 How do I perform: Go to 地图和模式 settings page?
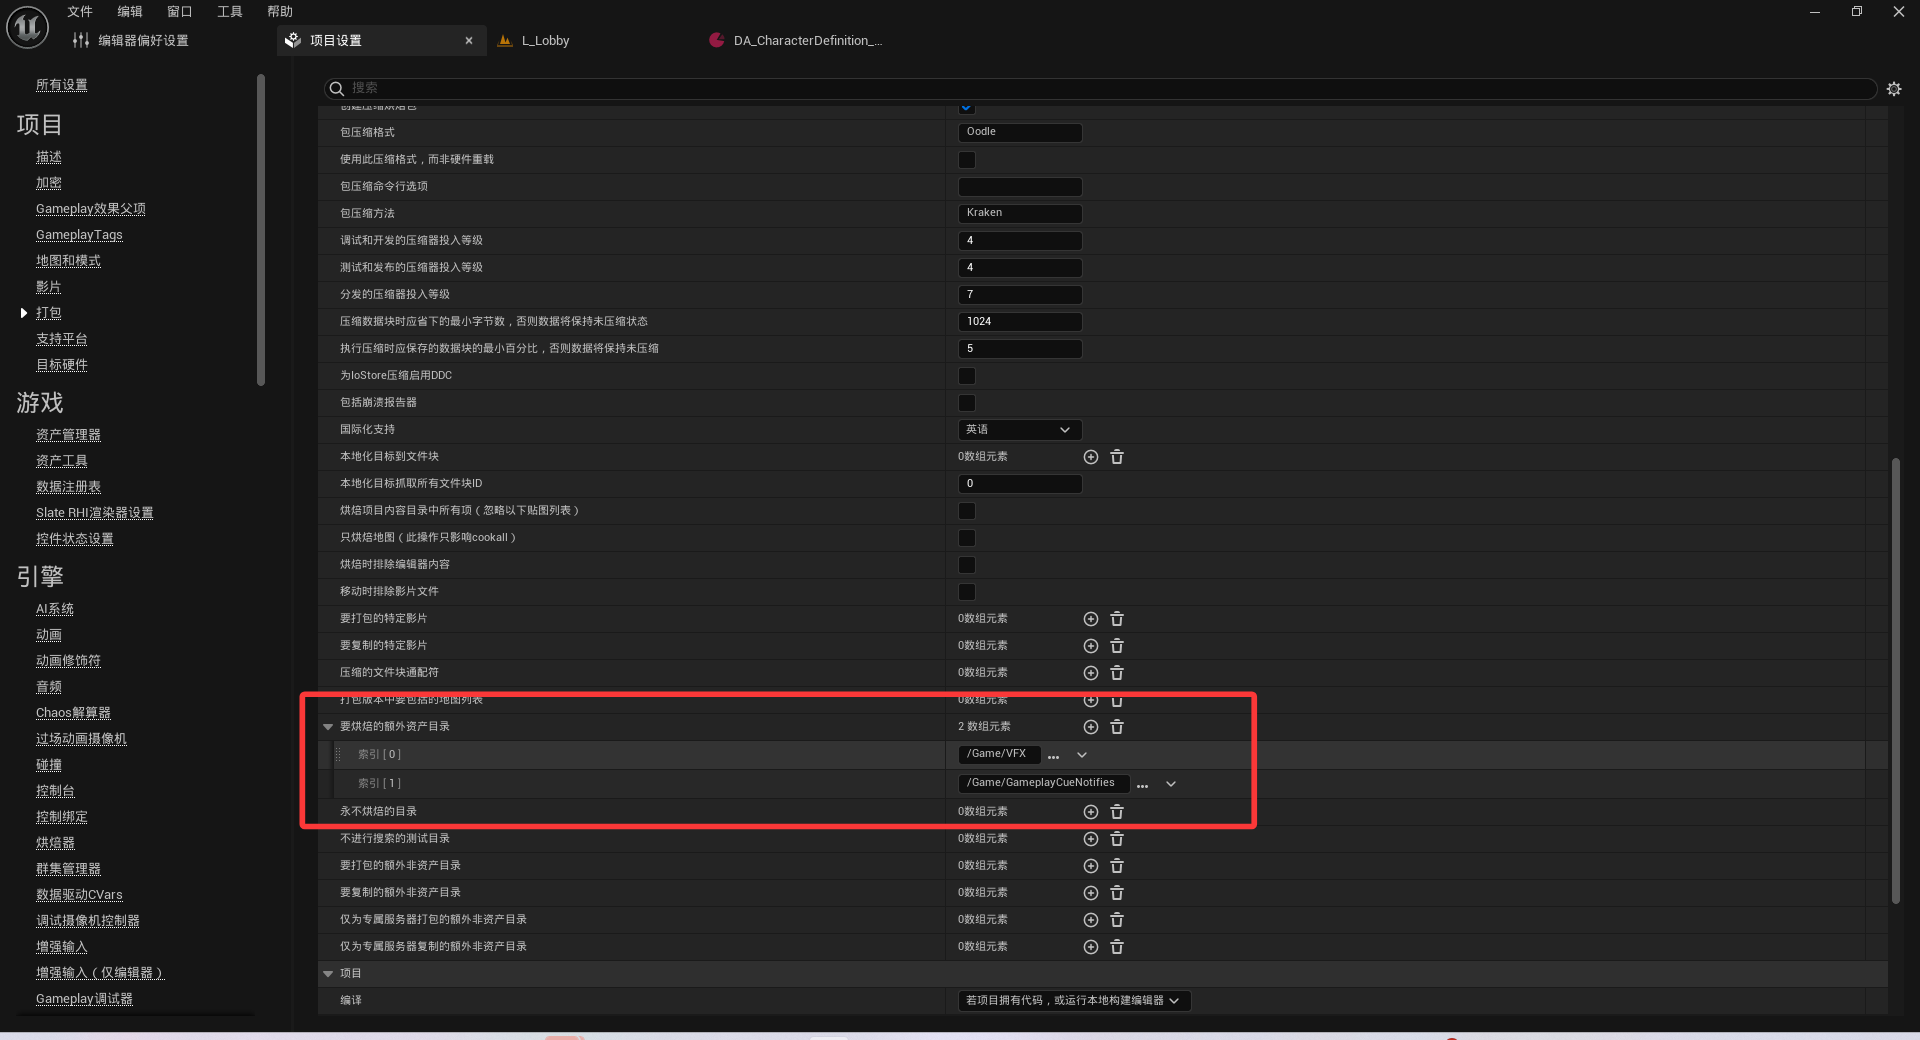click(68, 261)
